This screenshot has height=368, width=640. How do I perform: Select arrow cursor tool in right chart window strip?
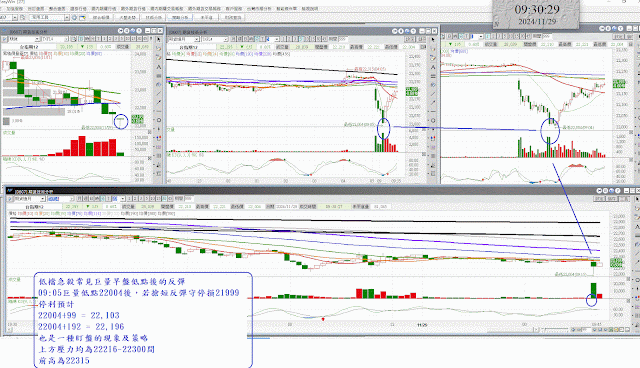[638, 36]
